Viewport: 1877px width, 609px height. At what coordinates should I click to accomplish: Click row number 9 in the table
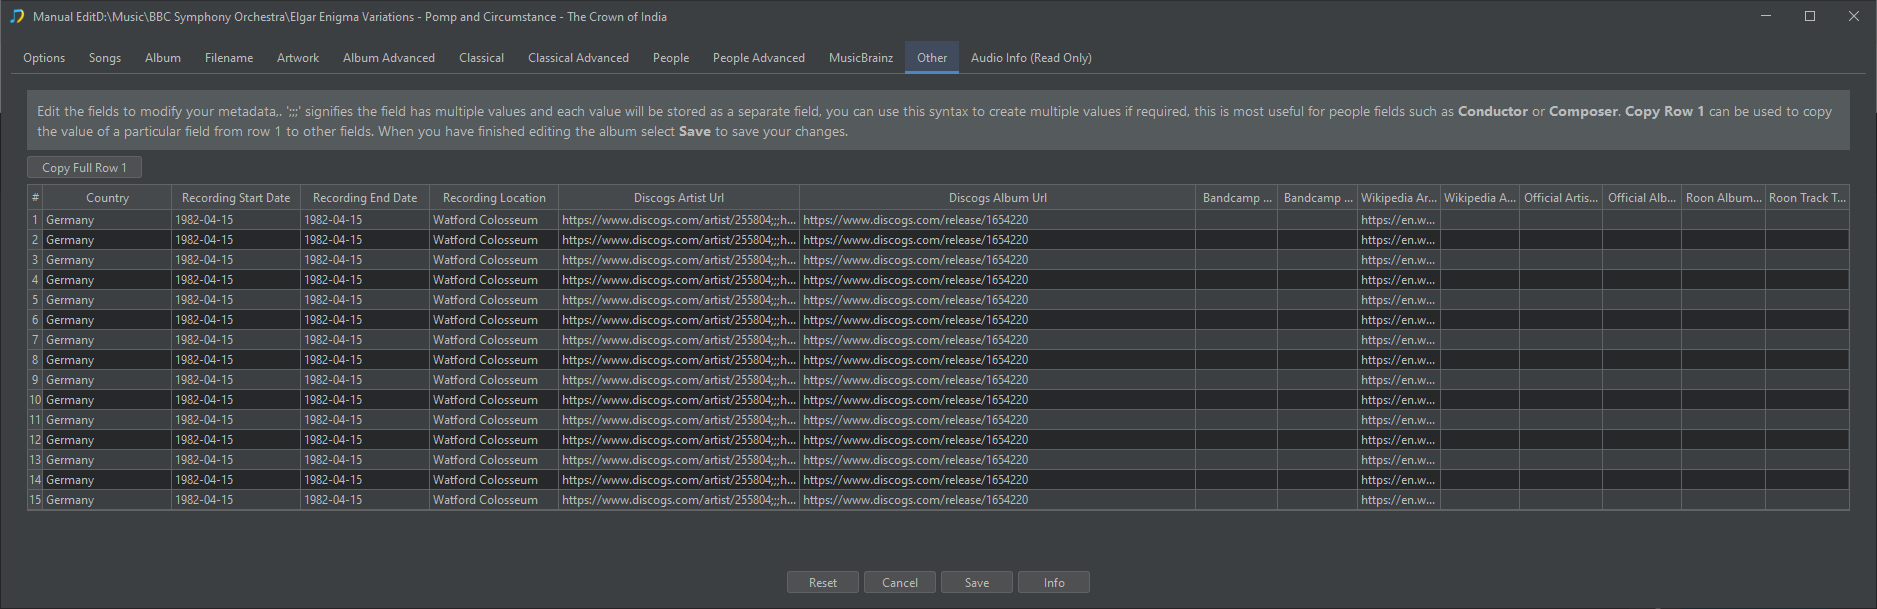pyautogui.click(x=35, y=380)
